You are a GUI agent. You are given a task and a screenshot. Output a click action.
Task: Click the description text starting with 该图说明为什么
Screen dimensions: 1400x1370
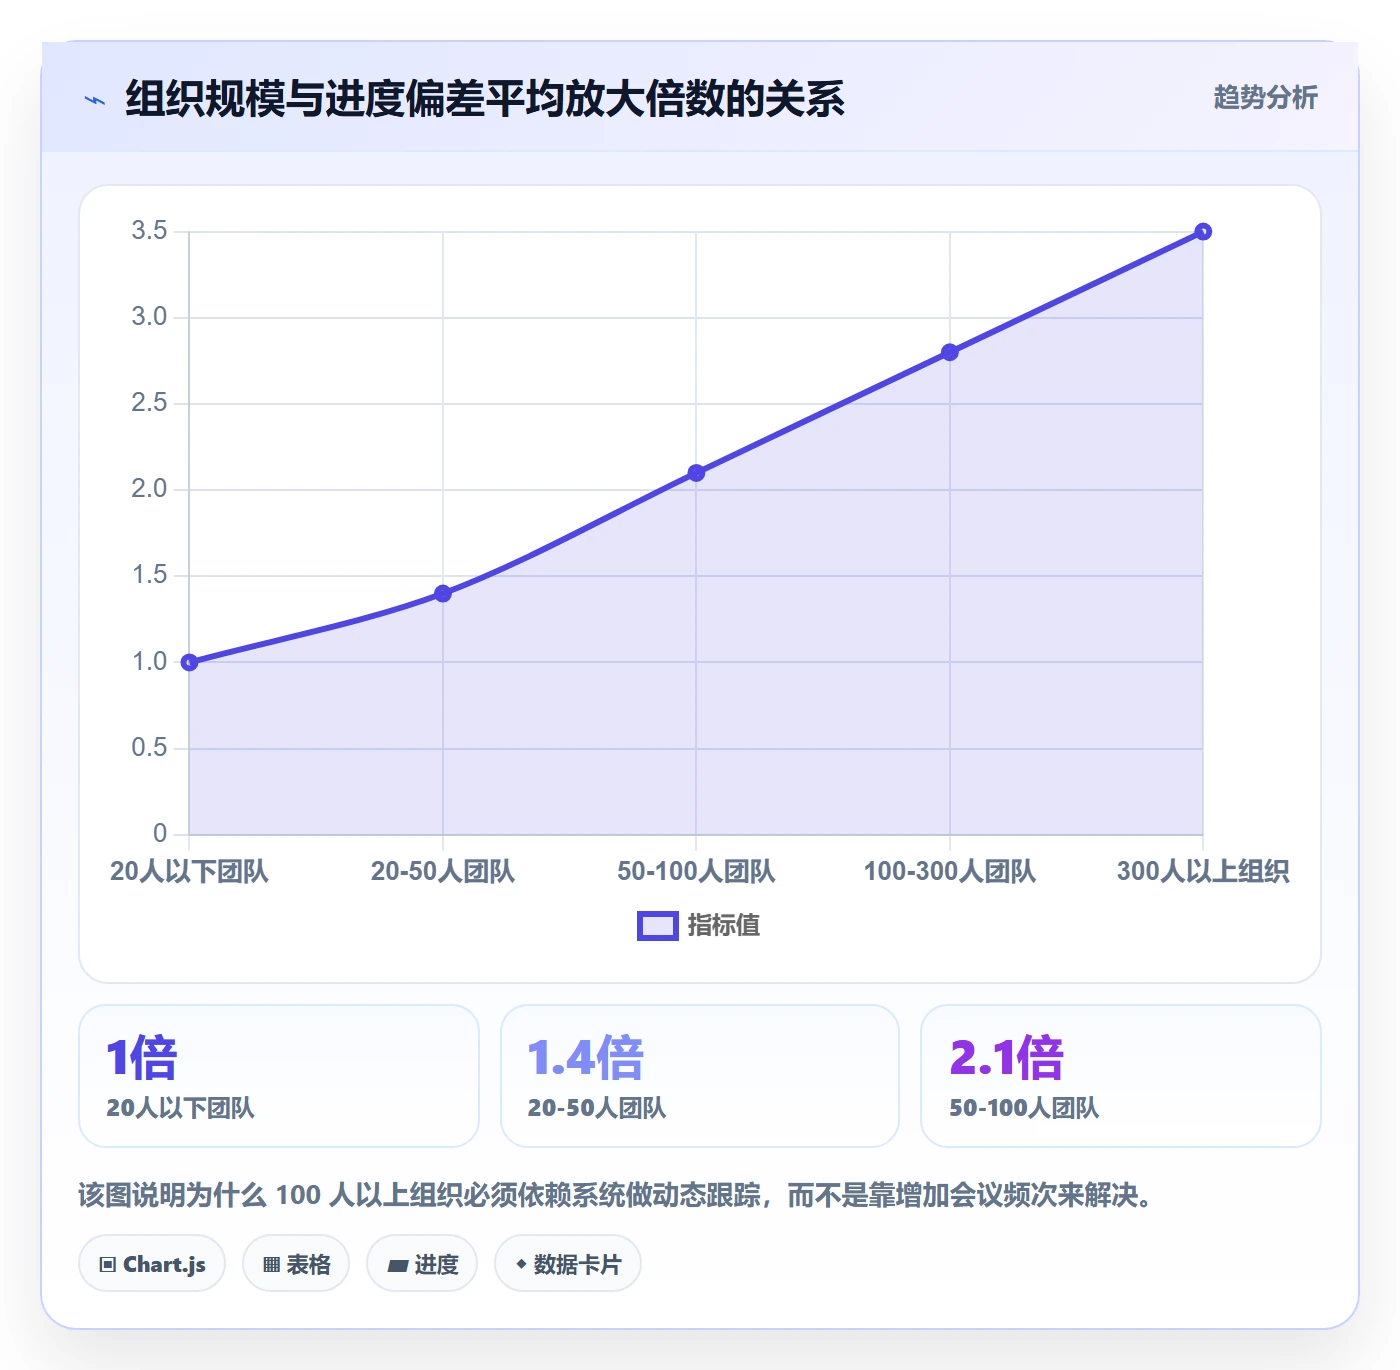(618, 1195)
